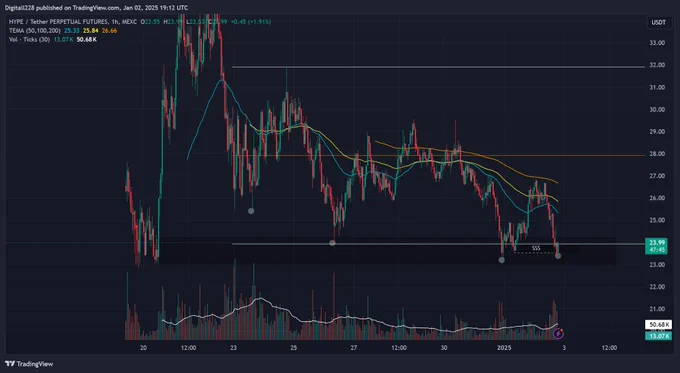Viewport: 680px width, 373px height.
Task: Click the purple lightning bolt icon
Action: coord(559,333)
